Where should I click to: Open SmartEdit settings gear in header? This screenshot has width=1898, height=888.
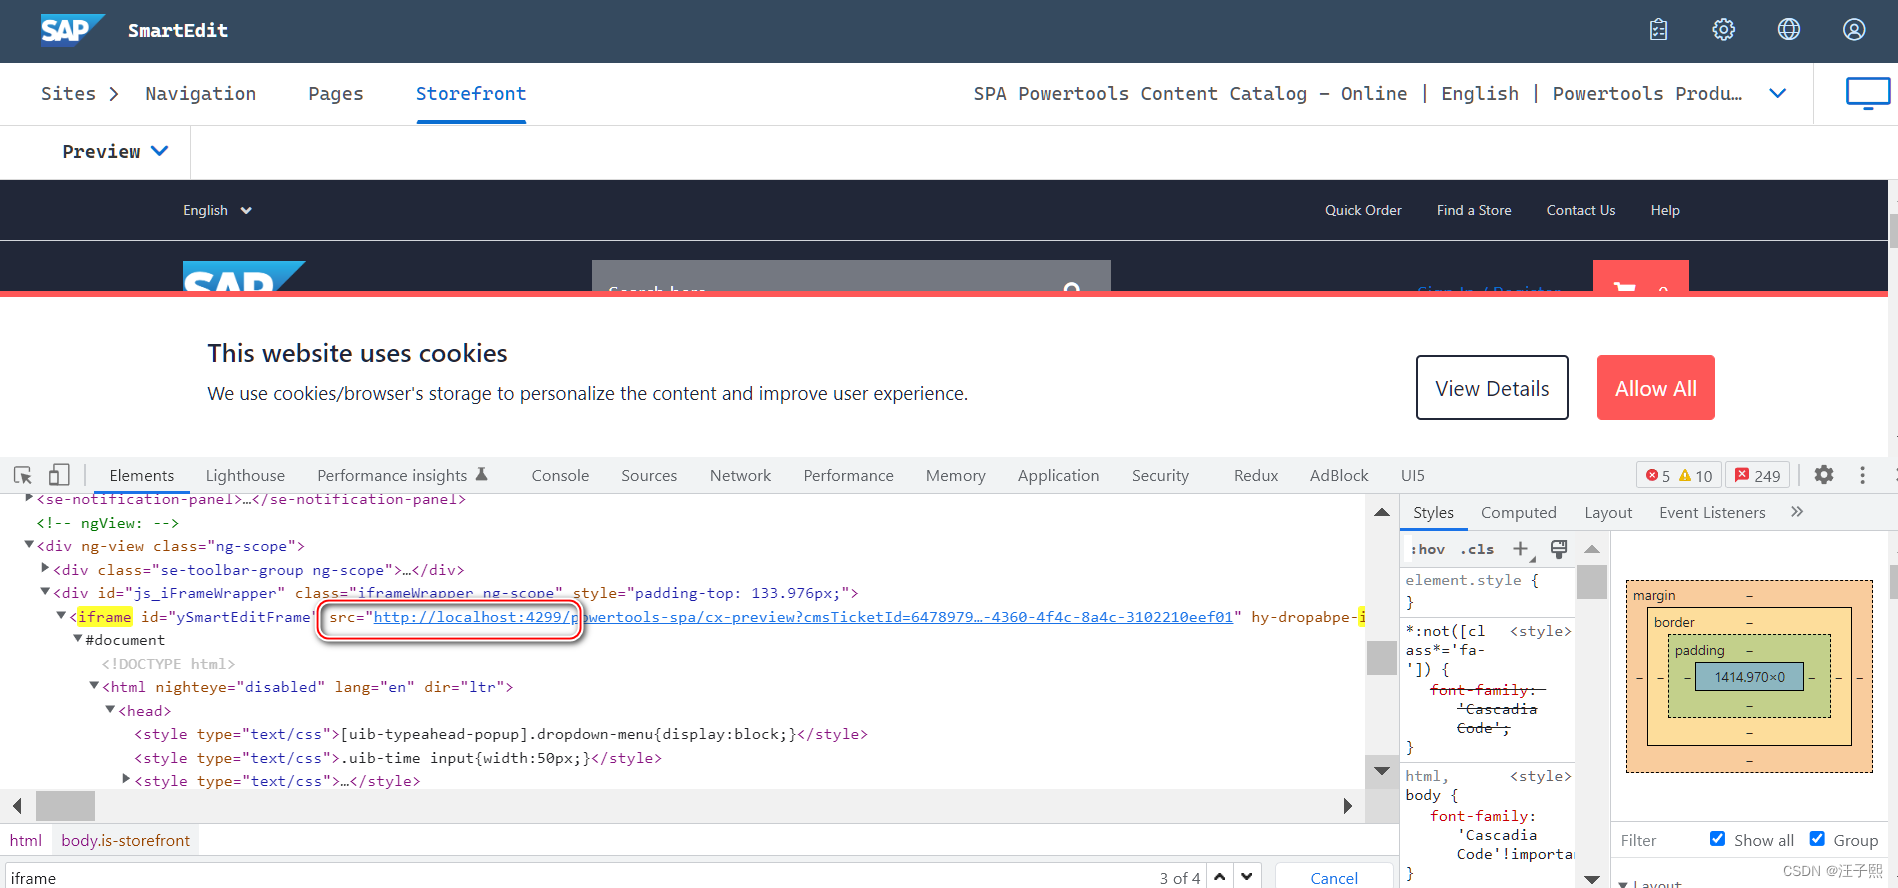[1723, 30]
